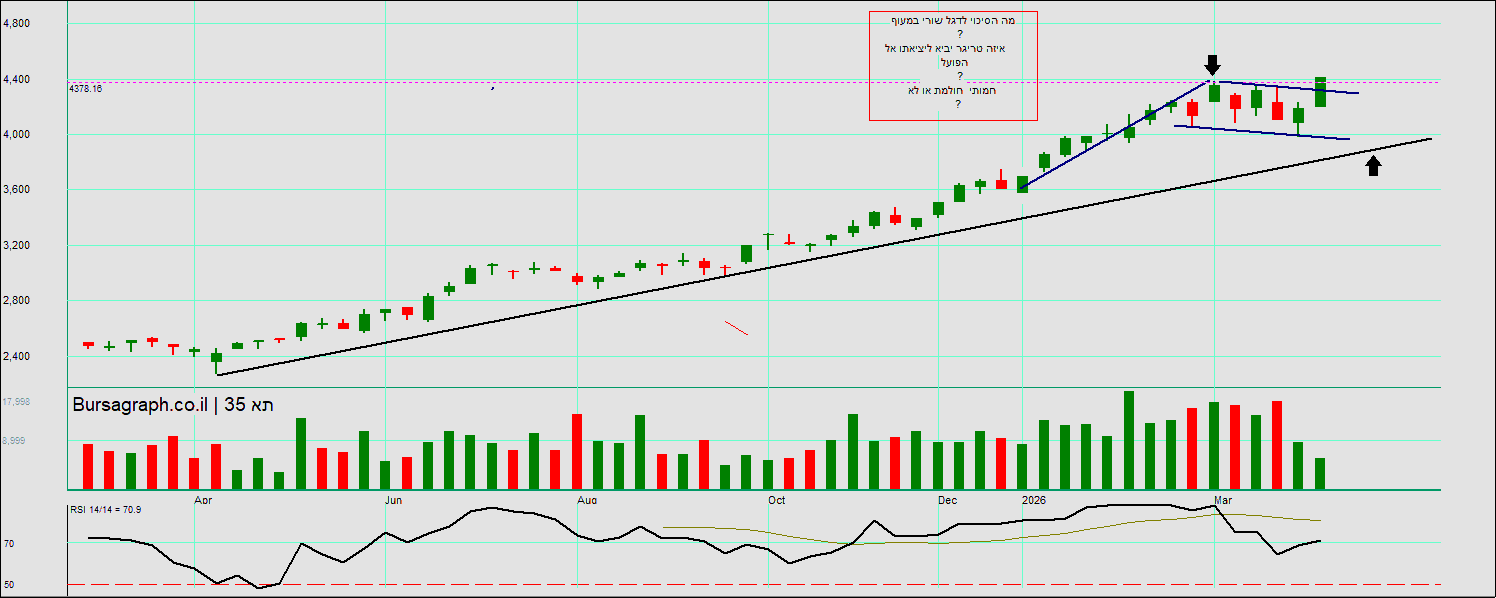Select the 4378.16 price level value
This screenshot has height=598, width=1496.
click(x=85, y=89)
